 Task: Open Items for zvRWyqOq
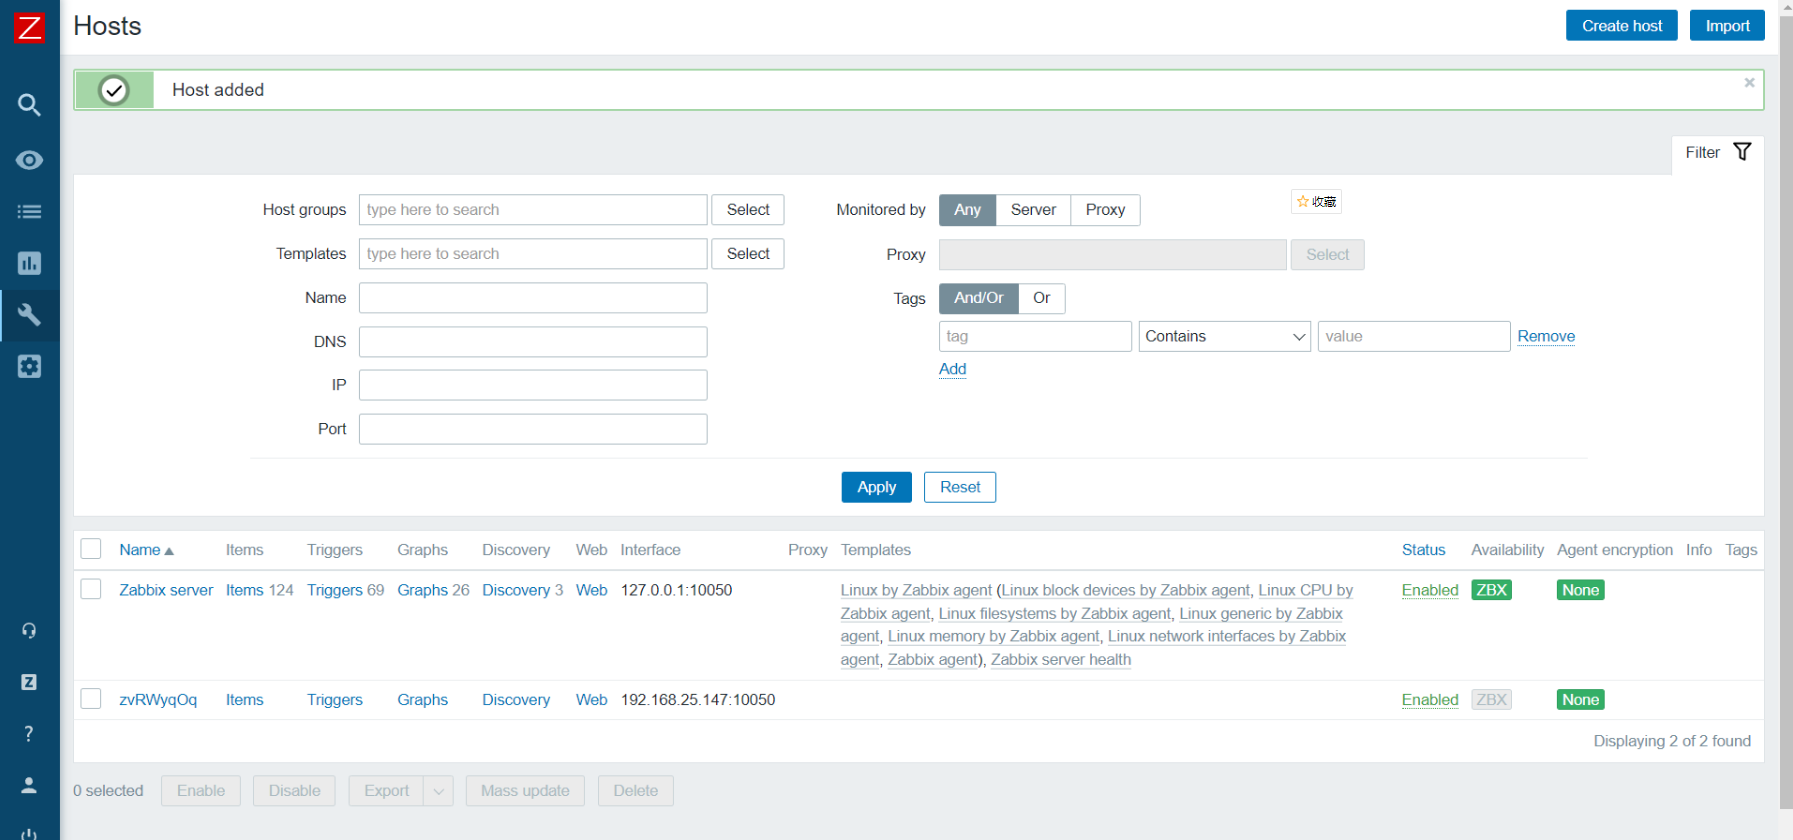point(244,700)
